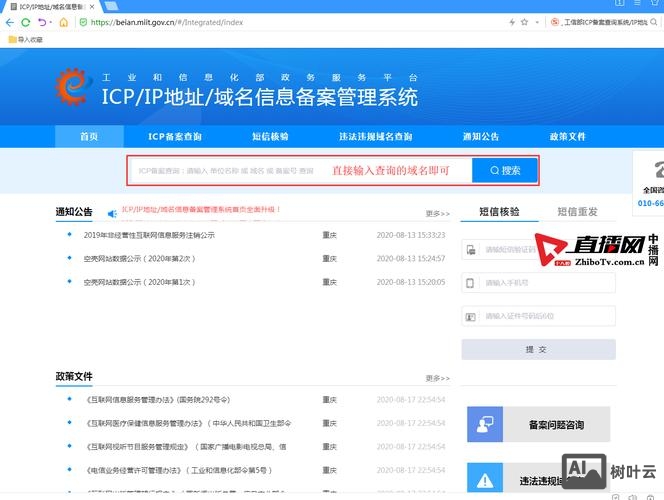Screen dimensions: 664x500
Task: Click the ID number last six digits field
Action: 538,316
